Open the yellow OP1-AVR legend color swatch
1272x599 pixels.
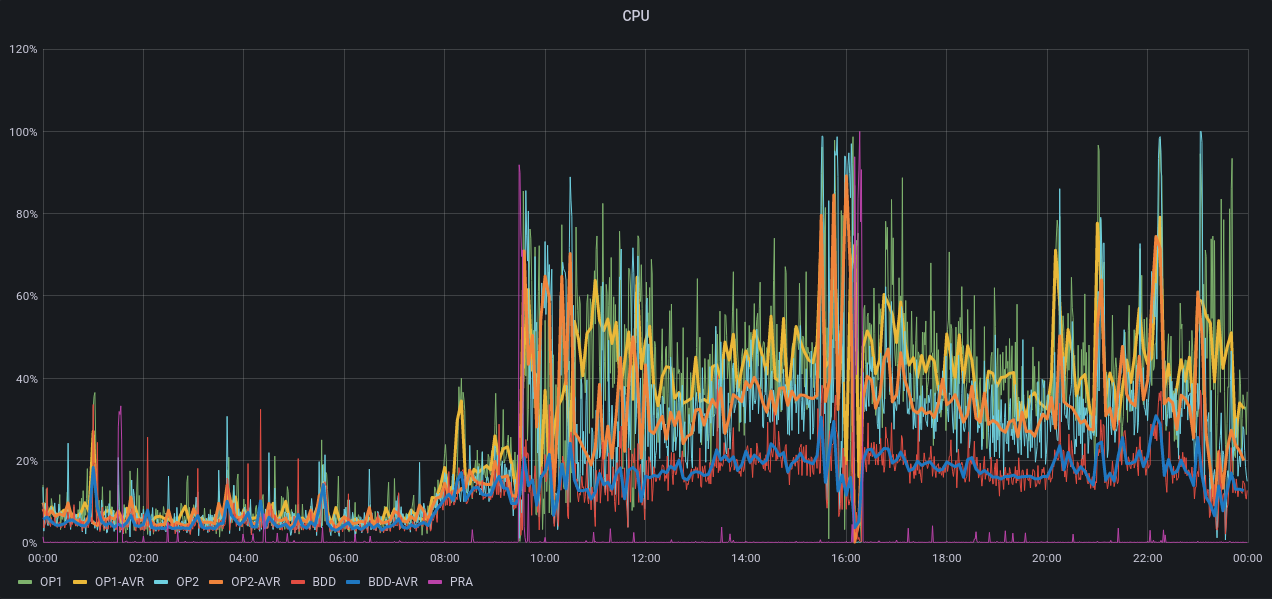(x=81, y=581)
